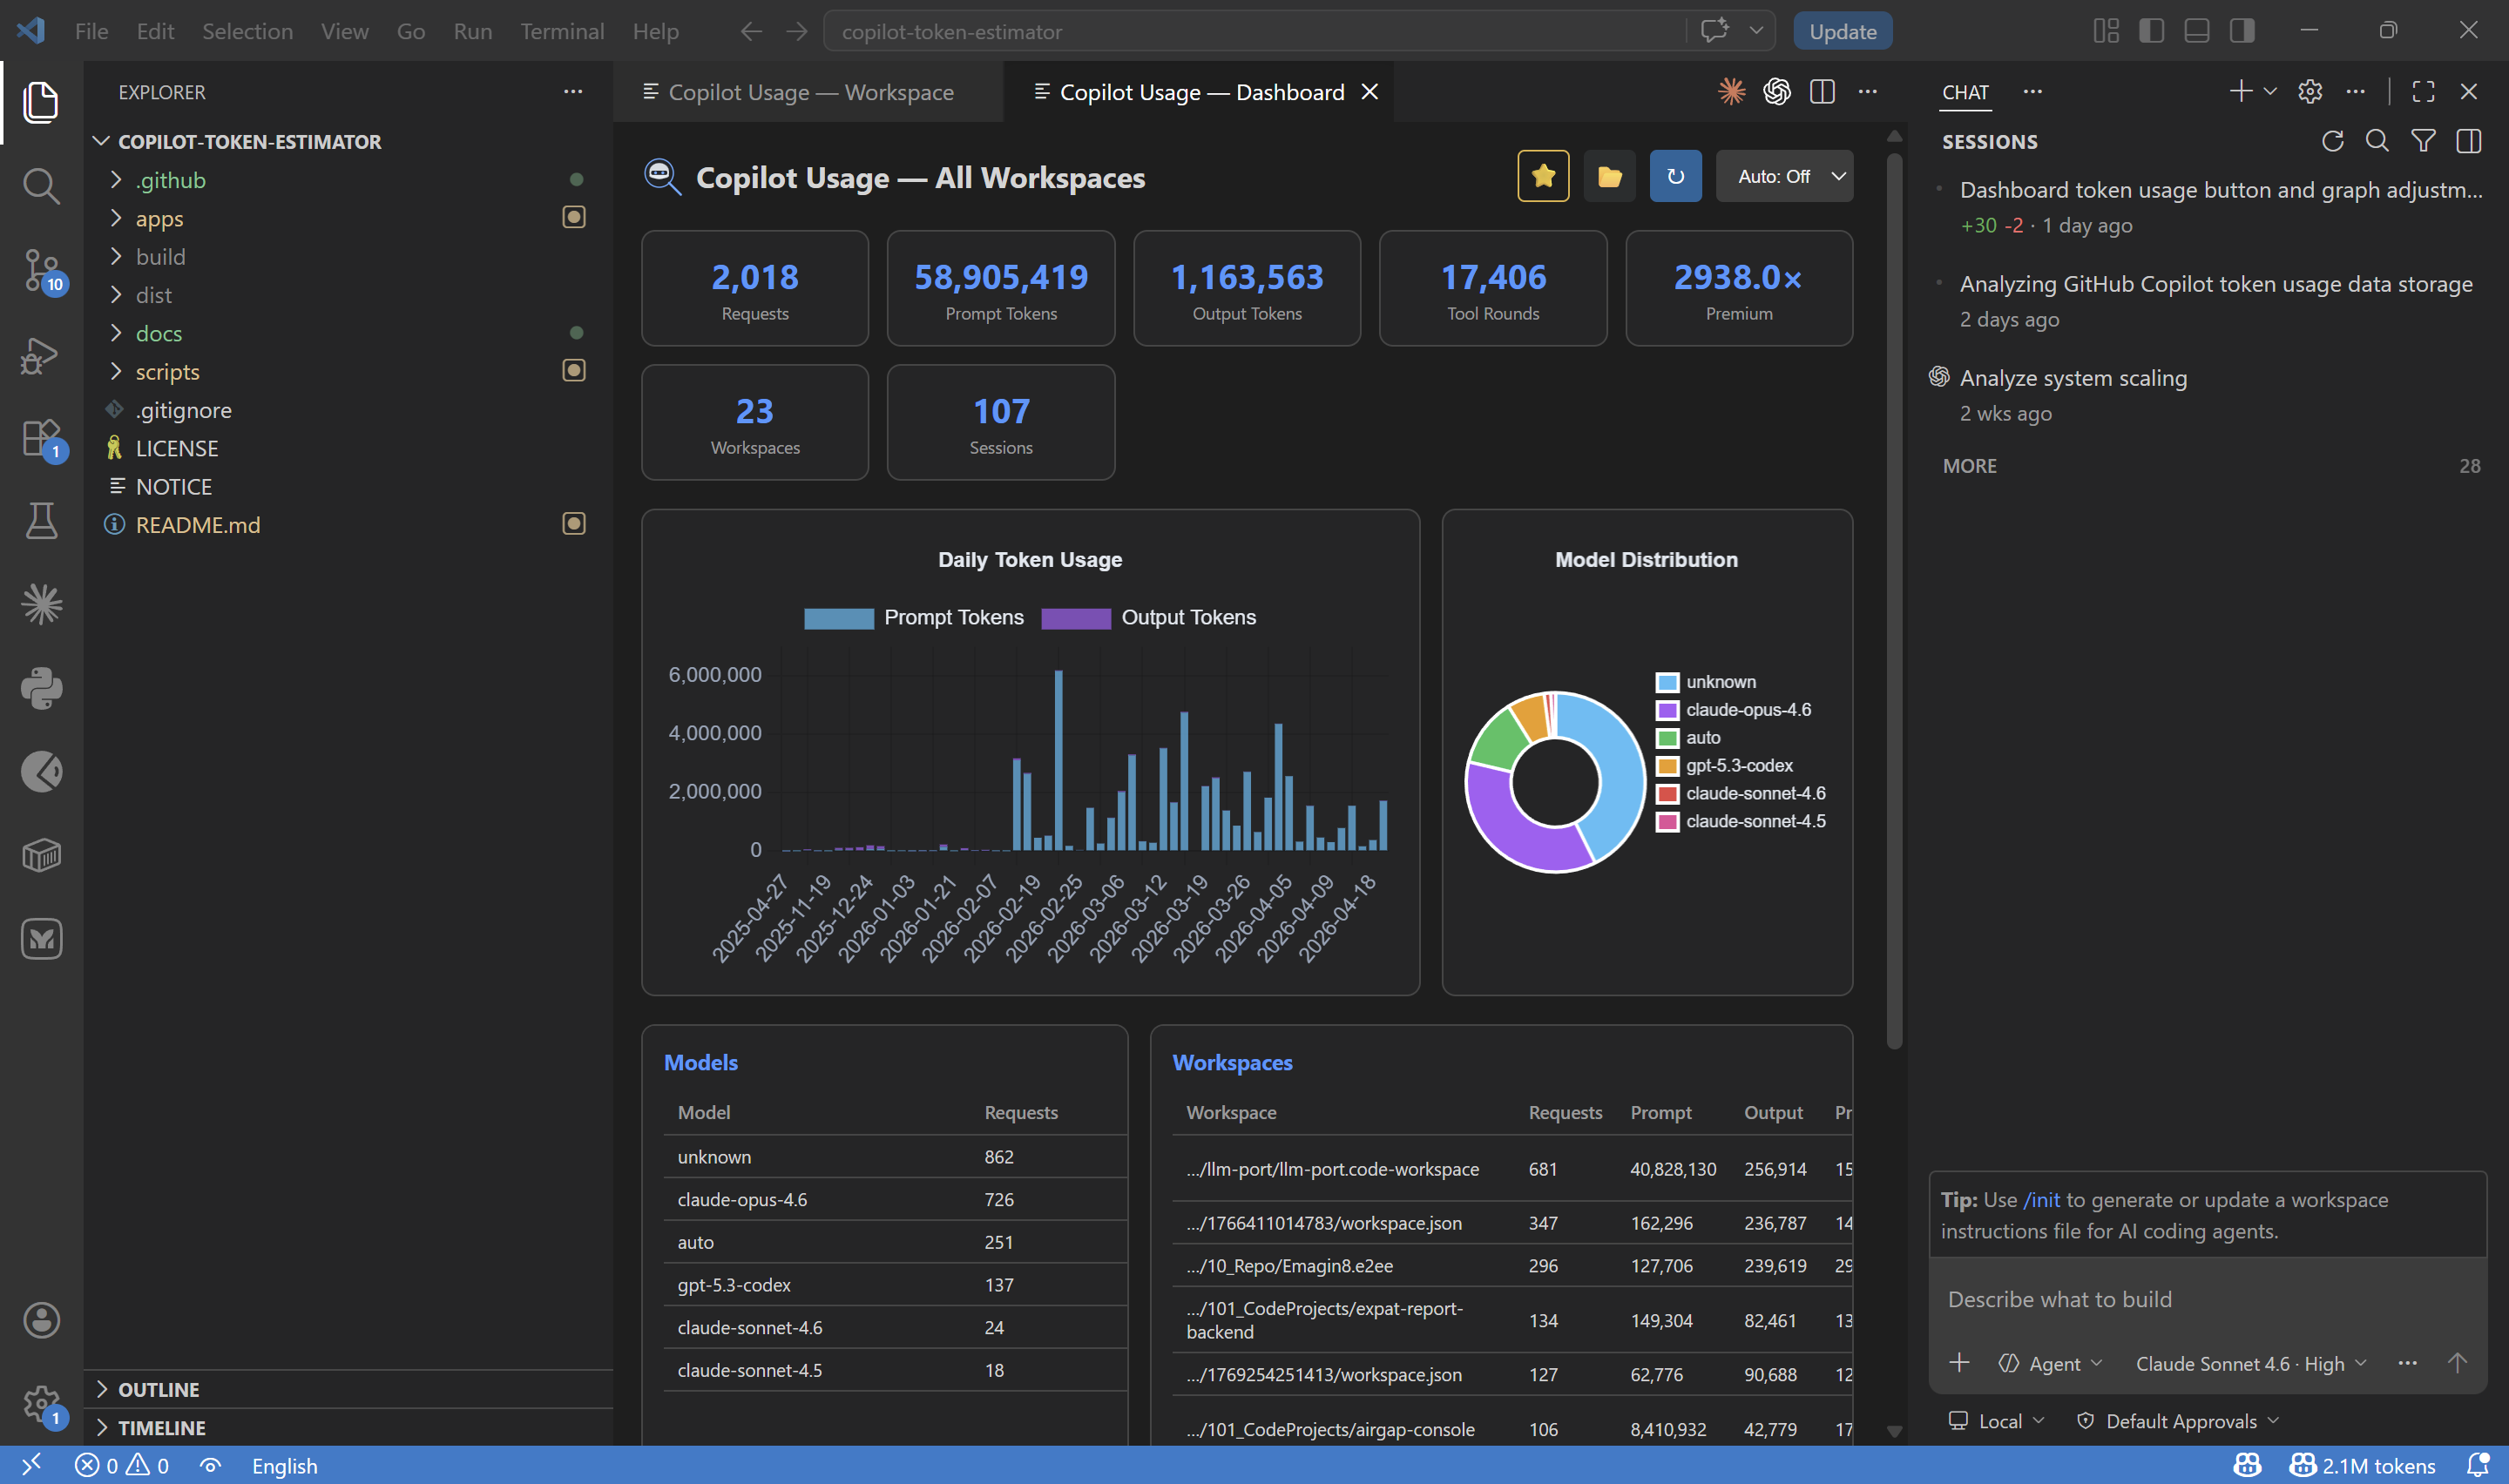Screen dimensions: 2509x1484
Task: Open the Testing flask view
Action: (41, 520)
